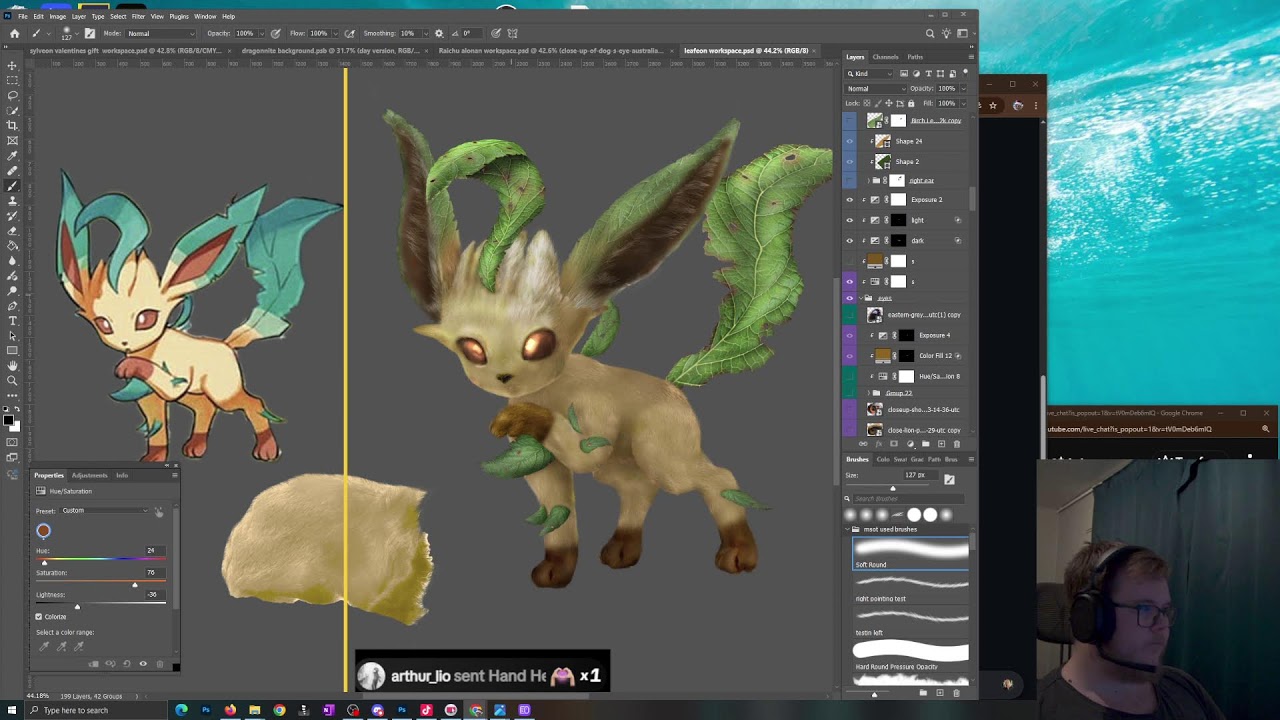
Task: Toggle adjustment visibility eye in Properties panel
Action: 143,664
